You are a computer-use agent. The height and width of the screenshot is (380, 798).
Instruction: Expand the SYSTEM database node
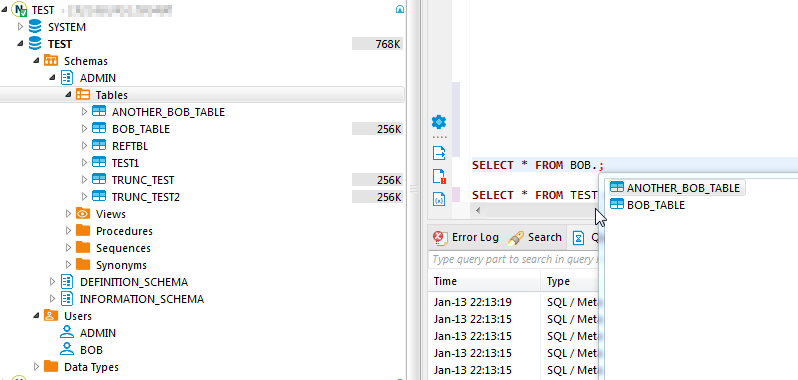pyautogui.click(x=20, y=26)
